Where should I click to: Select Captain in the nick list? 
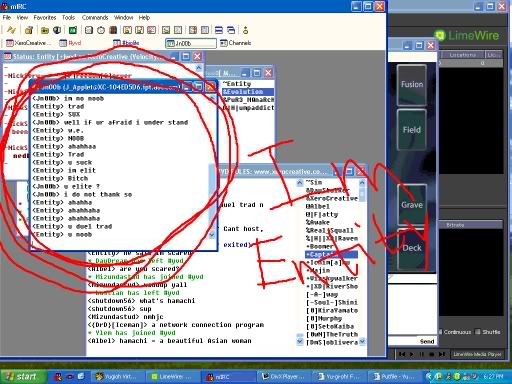coord(331,255)
